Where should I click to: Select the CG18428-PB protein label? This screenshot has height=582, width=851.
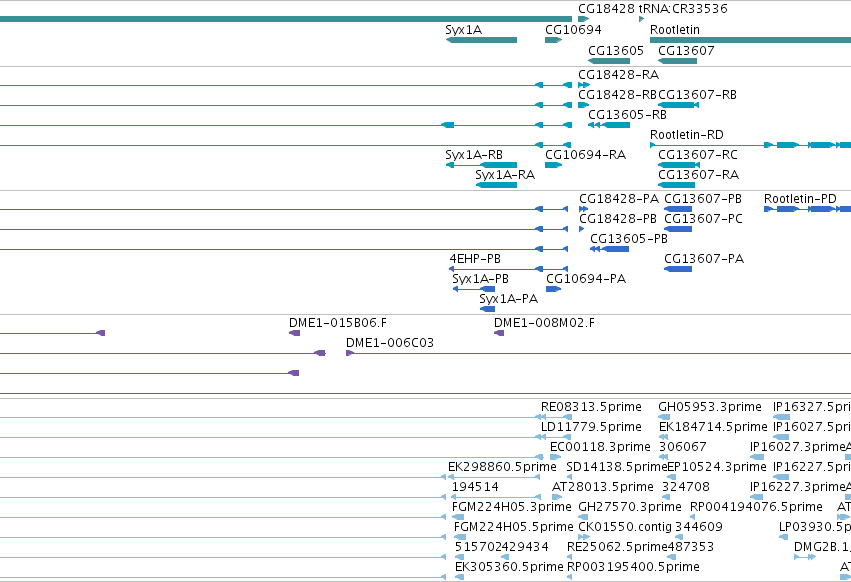tap(618, 219)
